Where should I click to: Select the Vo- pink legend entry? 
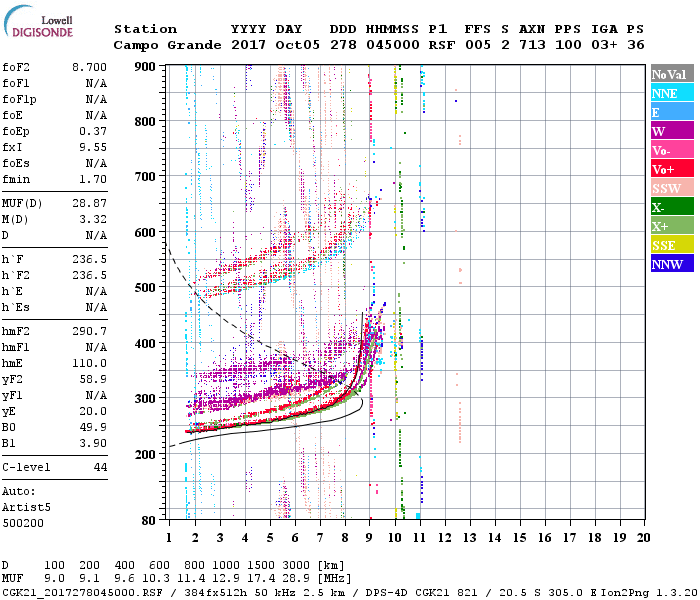[671, 150]
